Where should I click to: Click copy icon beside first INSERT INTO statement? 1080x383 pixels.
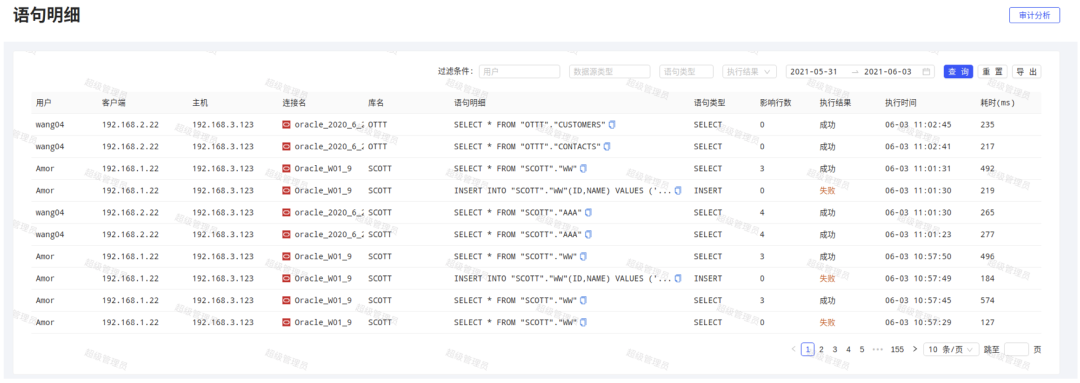pos(678,191)
